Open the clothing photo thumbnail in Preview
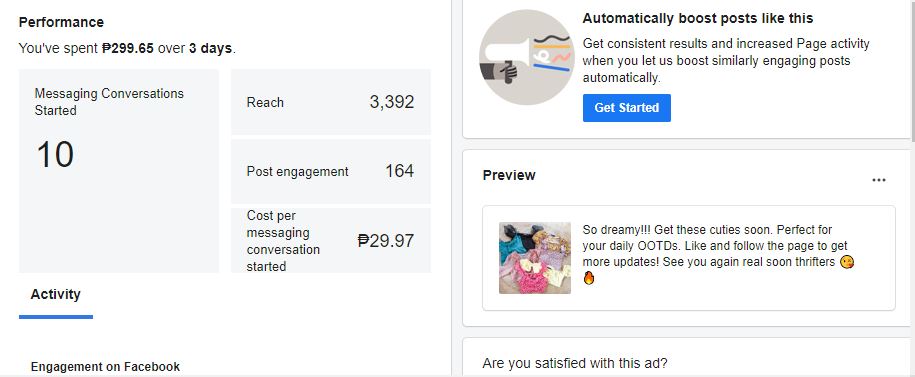915x377 pixels. tap(535, 257)
